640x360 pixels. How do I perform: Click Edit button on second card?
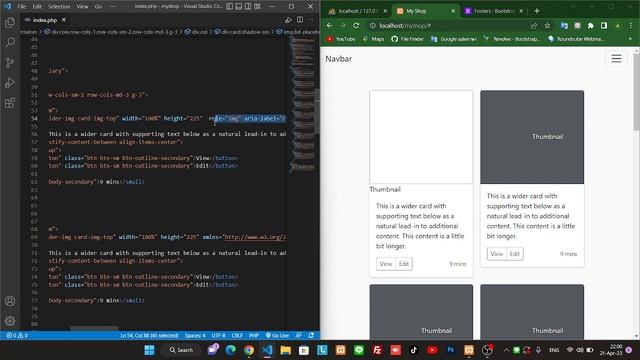point(515,254)
